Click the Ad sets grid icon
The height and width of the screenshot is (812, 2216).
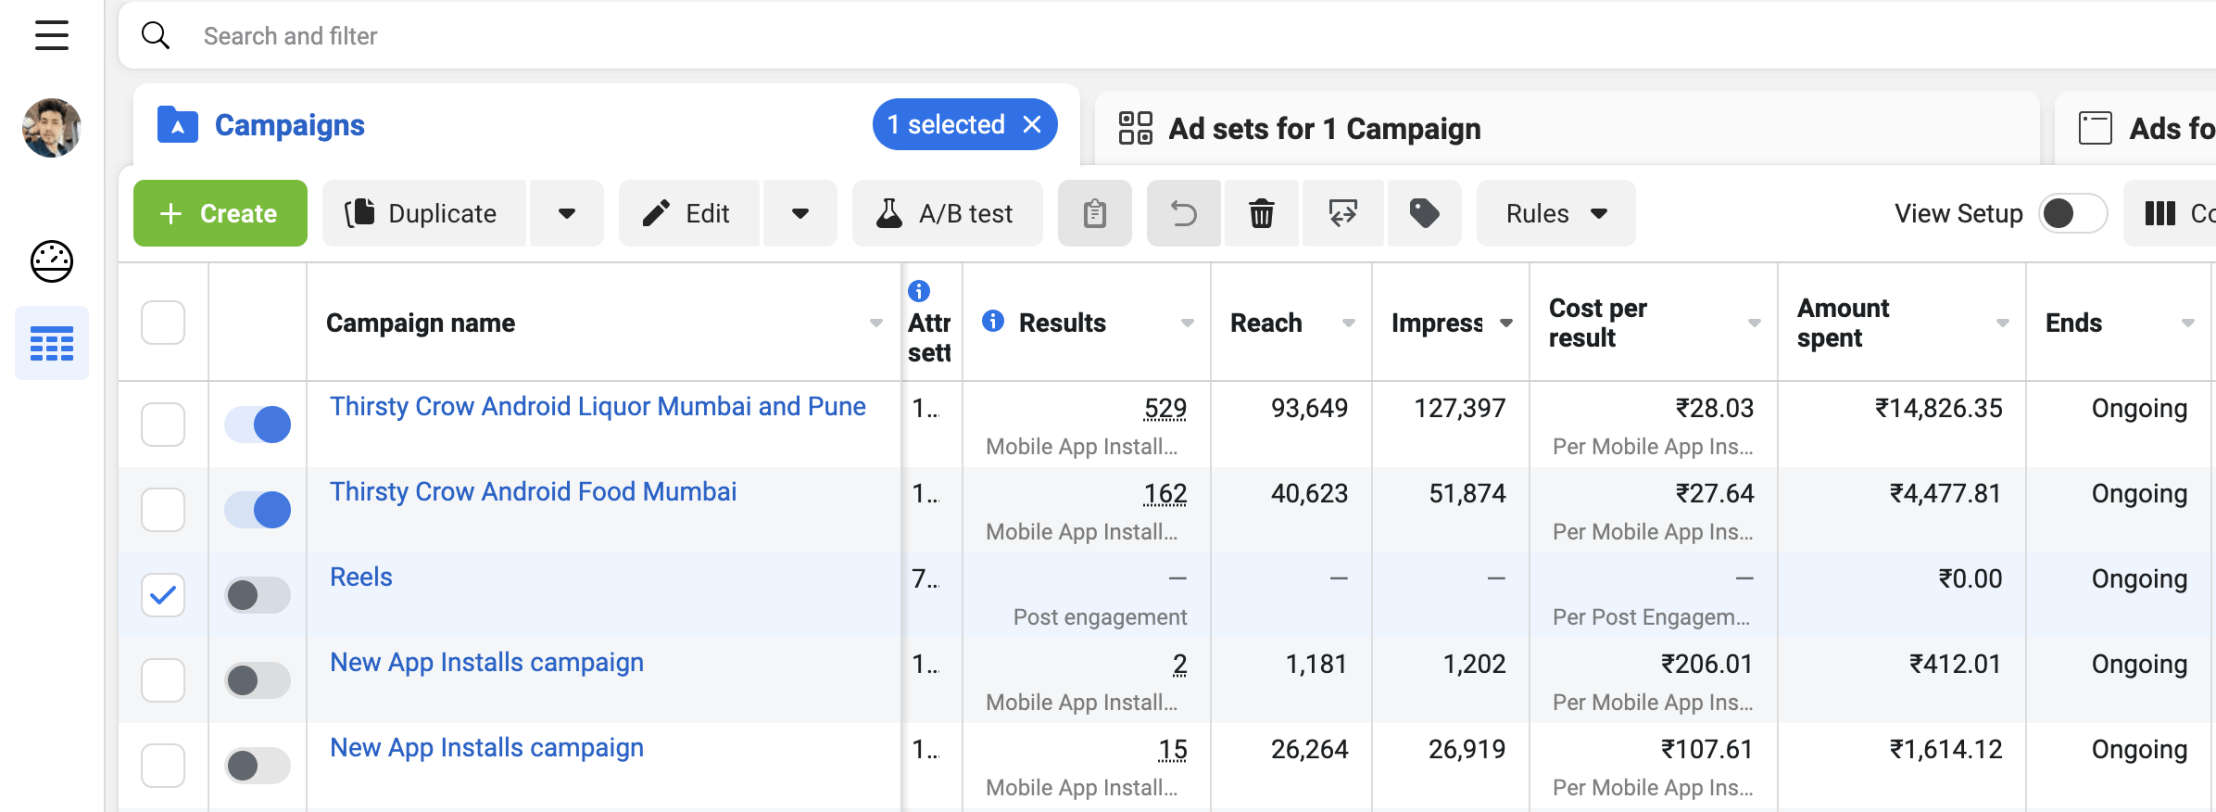[1136, 128]
